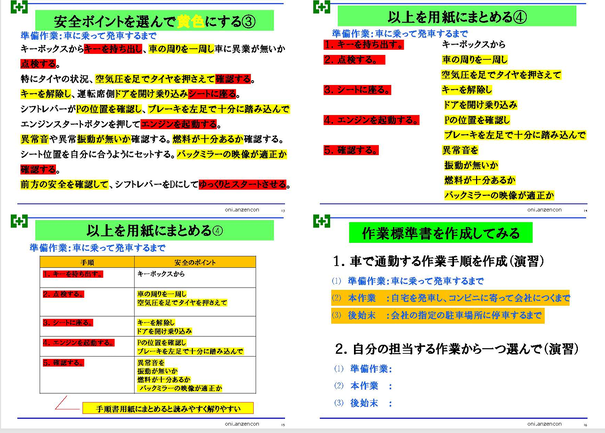This screenshot has height=433, width=605.
Task: Click the empty (2) 本作業： item under section 2
Action: pyautogui.click(x=363, y=386)
